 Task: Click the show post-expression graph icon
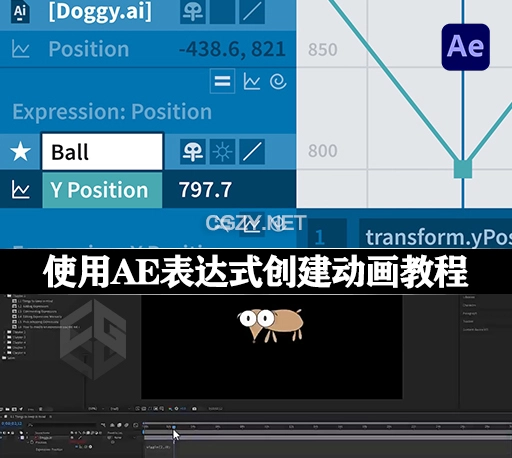point(252,81)
